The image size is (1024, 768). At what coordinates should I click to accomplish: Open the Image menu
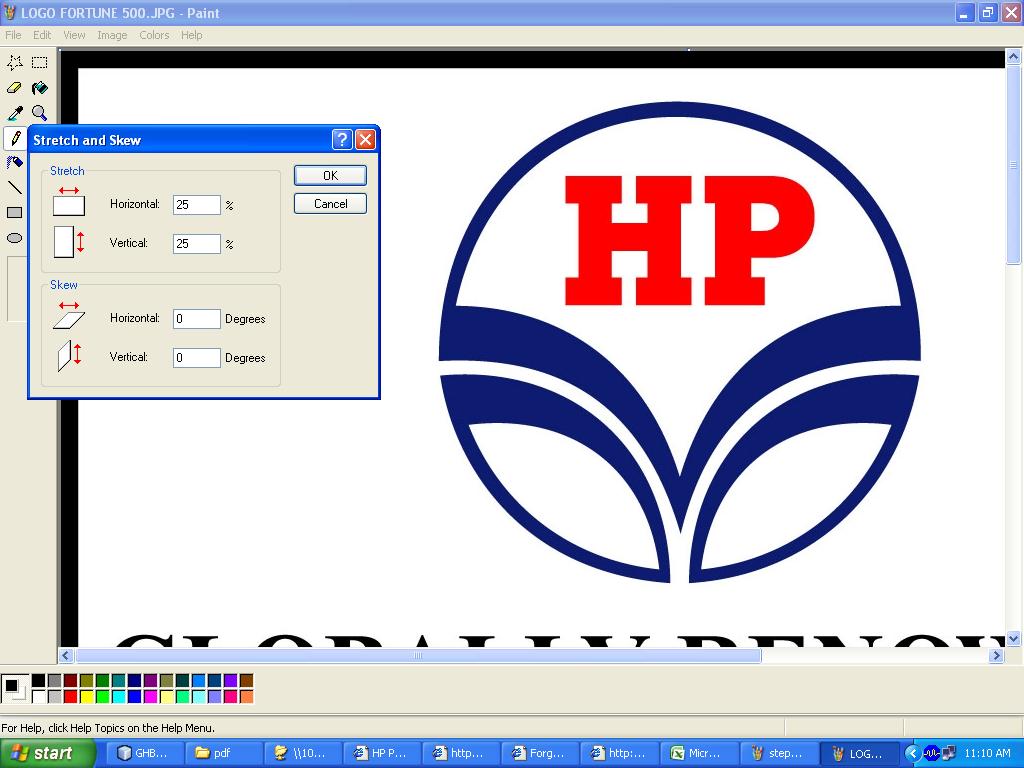pos(112,35)
